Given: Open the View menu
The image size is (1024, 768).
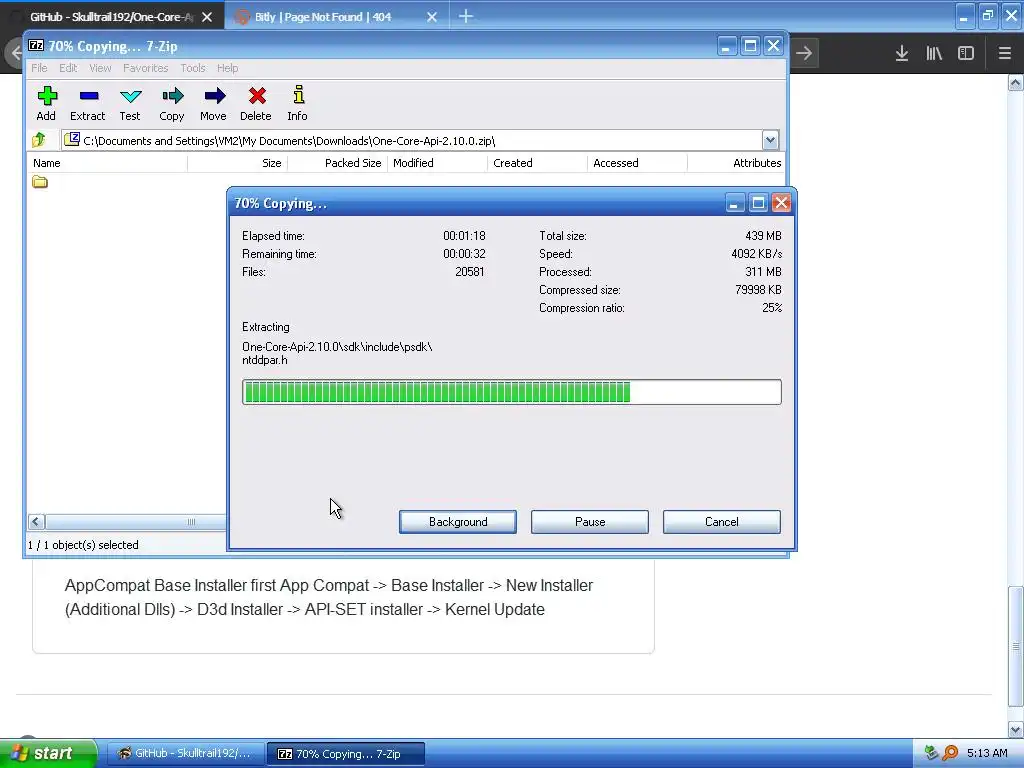Looking at the screenshot, I should pos(100,68).
